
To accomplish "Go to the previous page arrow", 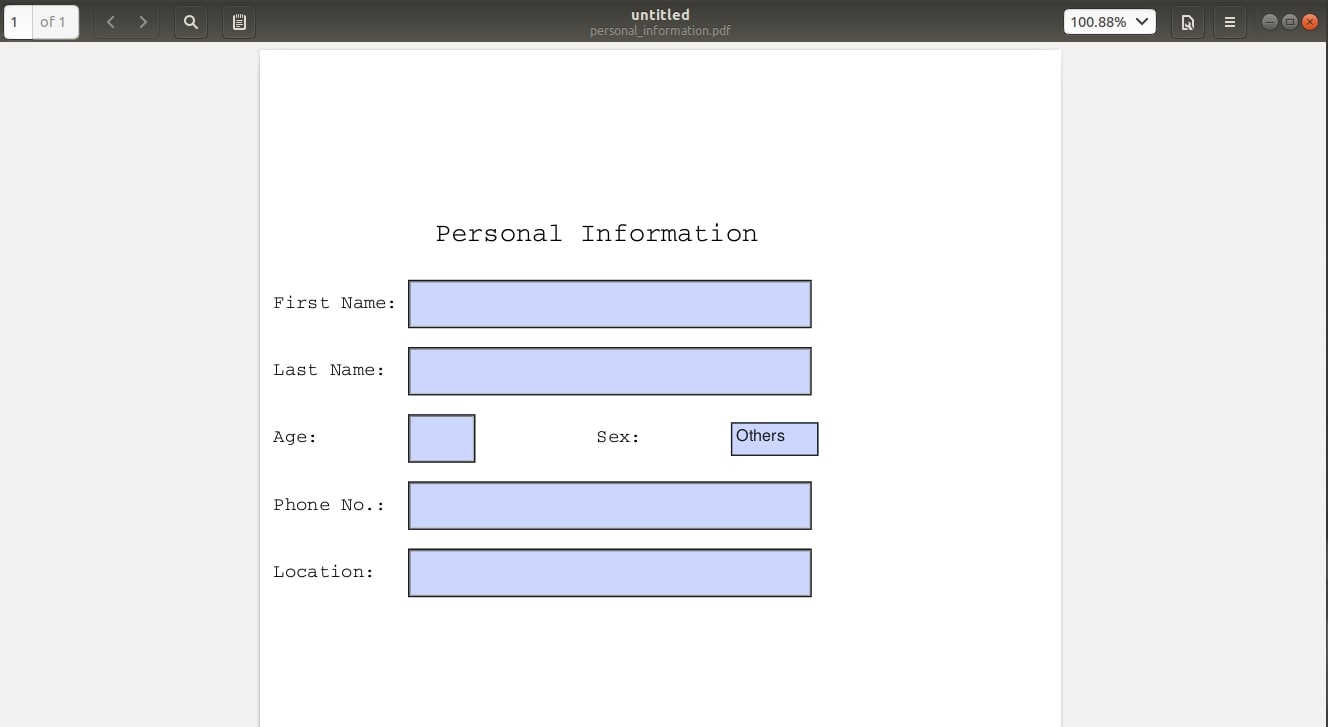I will pos(111,22).
